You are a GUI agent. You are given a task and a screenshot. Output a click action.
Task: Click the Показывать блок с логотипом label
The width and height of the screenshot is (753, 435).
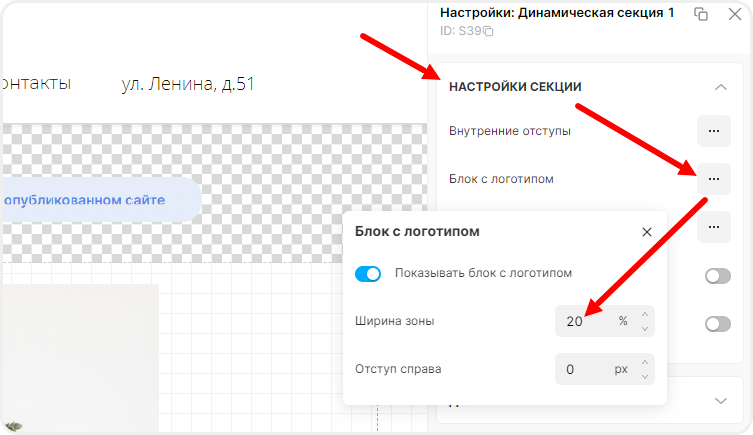tap(483, 273)
